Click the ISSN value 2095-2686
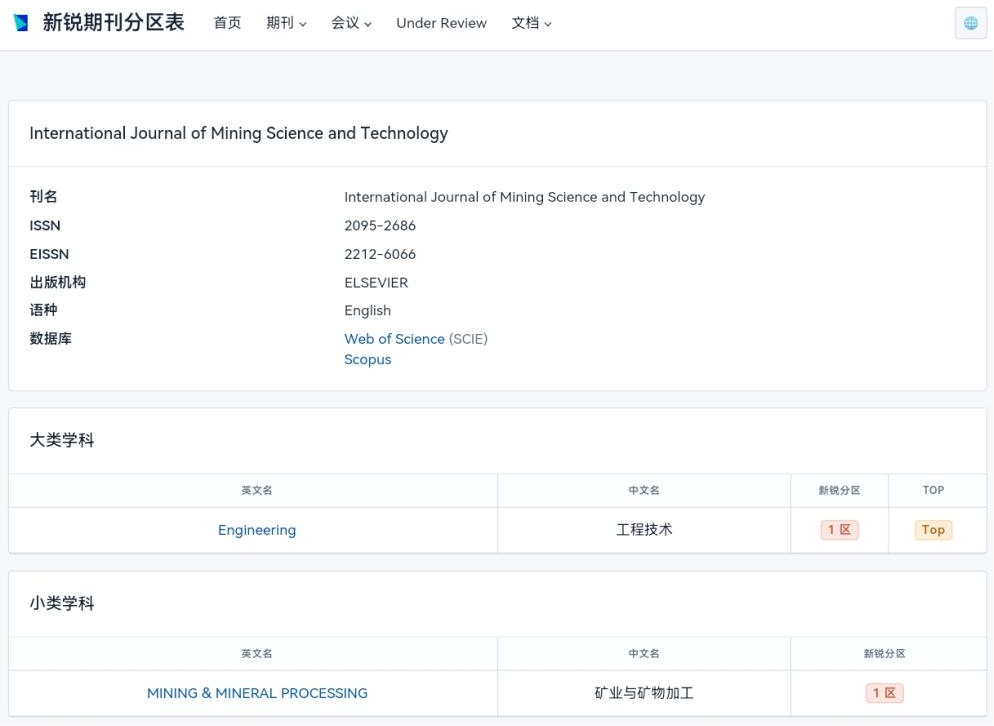This screenshot has width=994, height=726. [380, 226]
